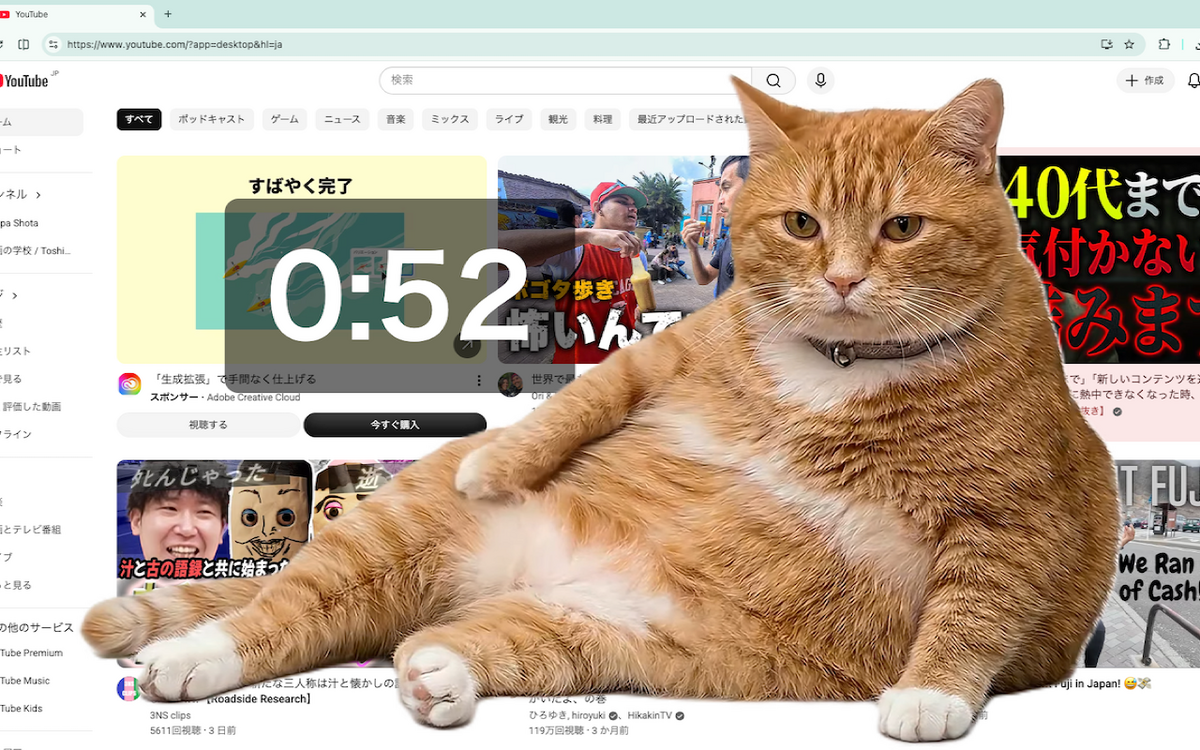The width and height of the screenshot is (1200, 750).
Task: Open YouTube Premium from the sidebar
Action: click(30, 652)
